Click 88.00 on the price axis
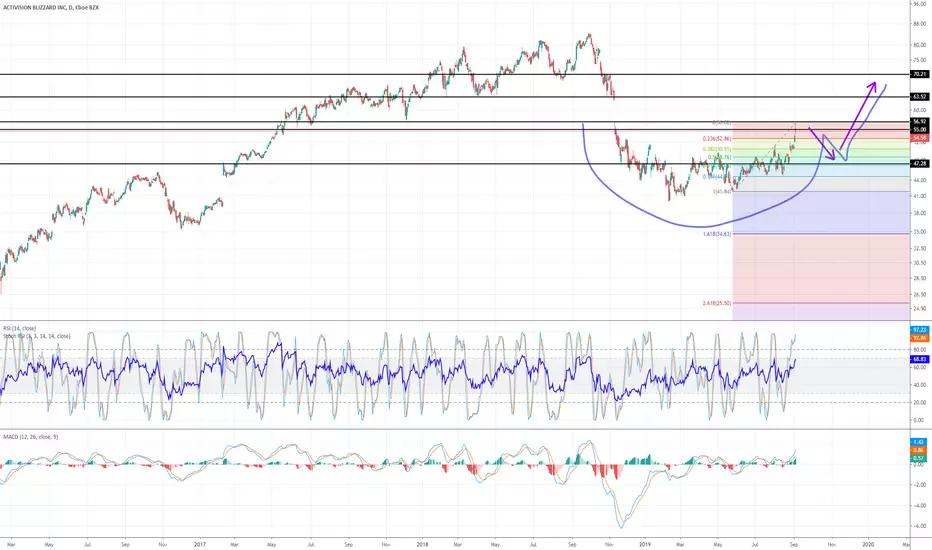Screen dimensions: 932x550 (x=920, y=24)
